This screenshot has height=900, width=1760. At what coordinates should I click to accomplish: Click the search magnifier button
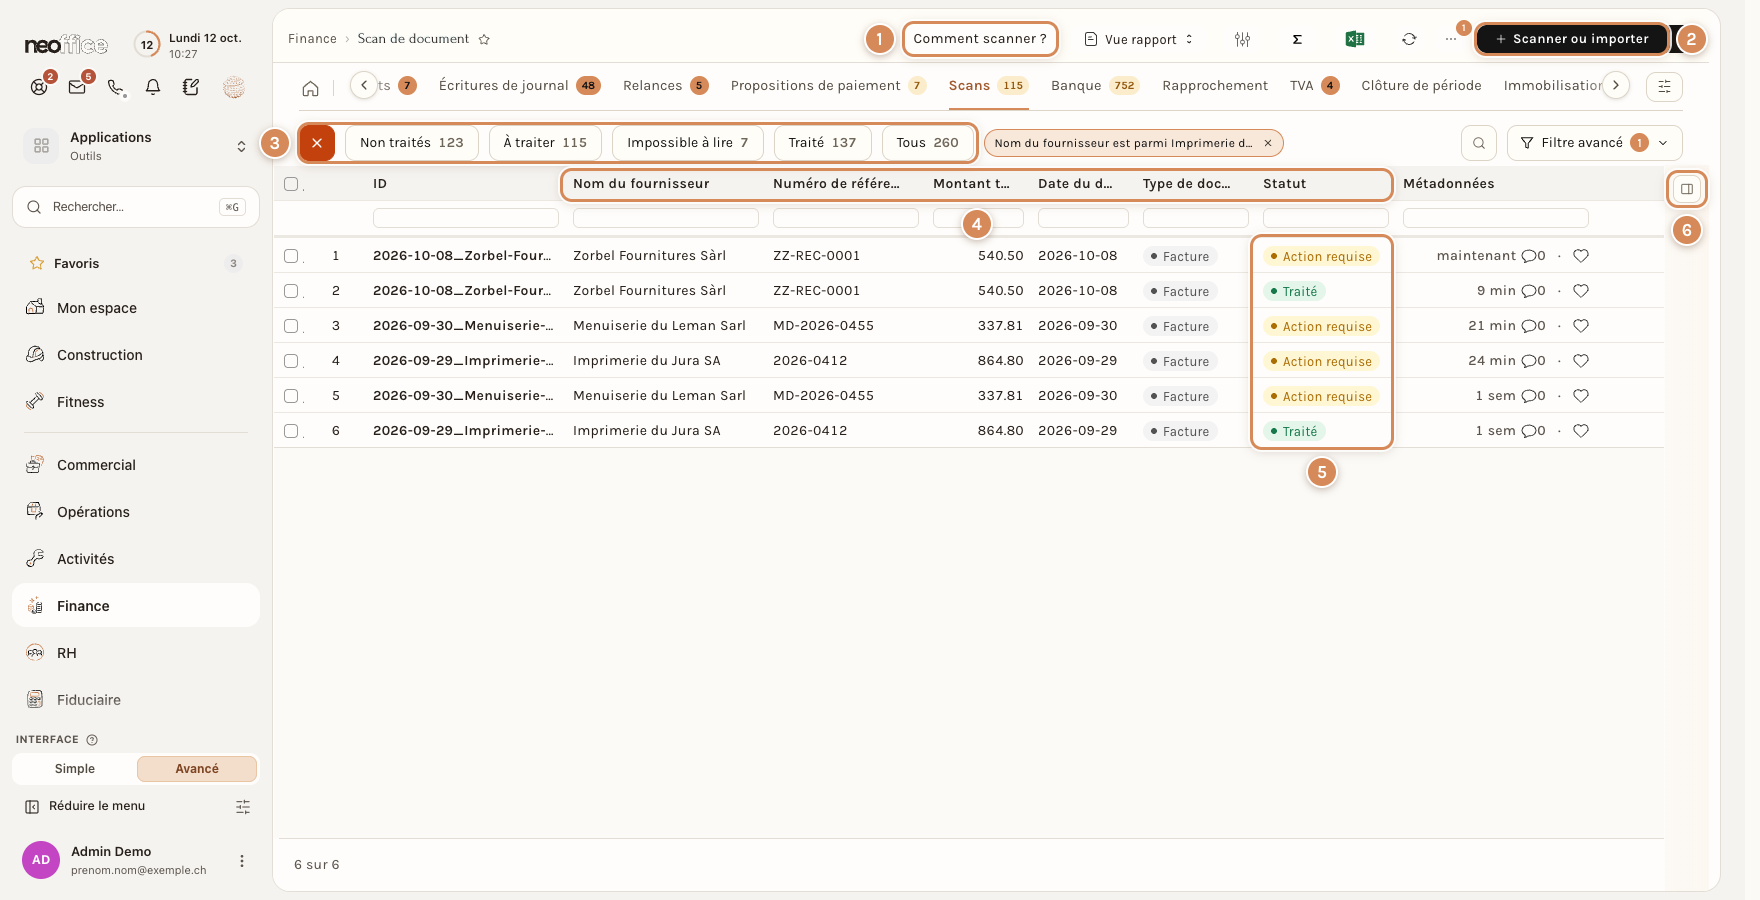coord(1479,143)
